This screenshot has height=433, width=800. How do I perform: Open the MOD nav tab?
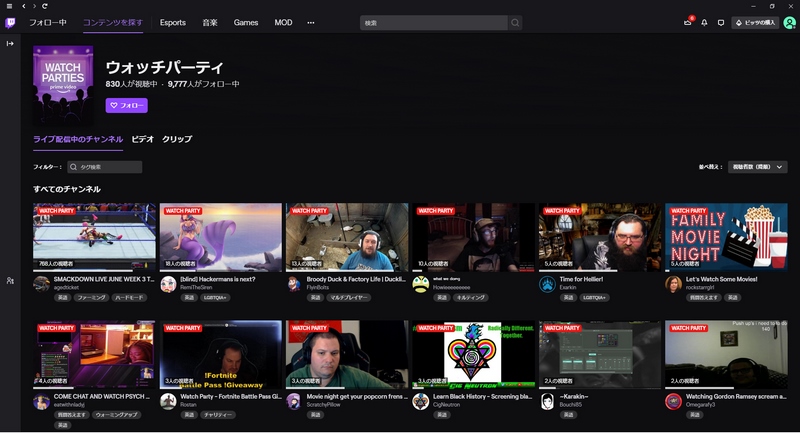[283, 23]
